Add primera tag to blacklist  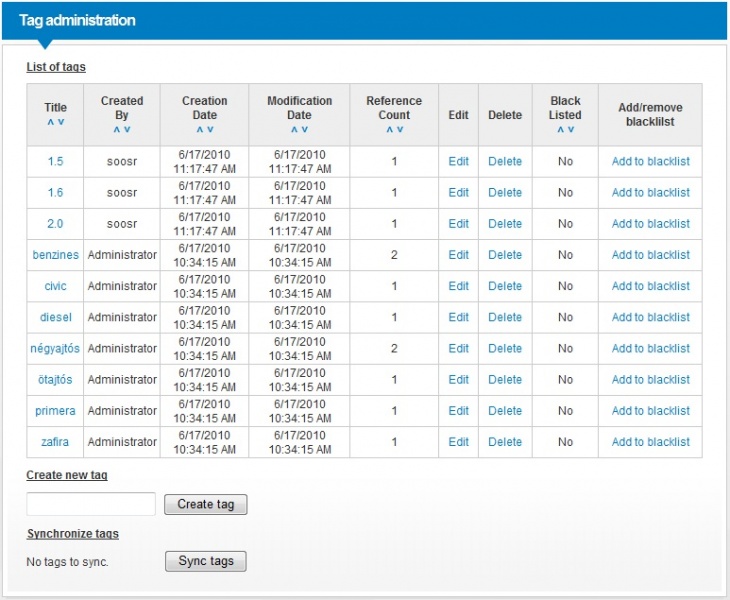point(651,411)
